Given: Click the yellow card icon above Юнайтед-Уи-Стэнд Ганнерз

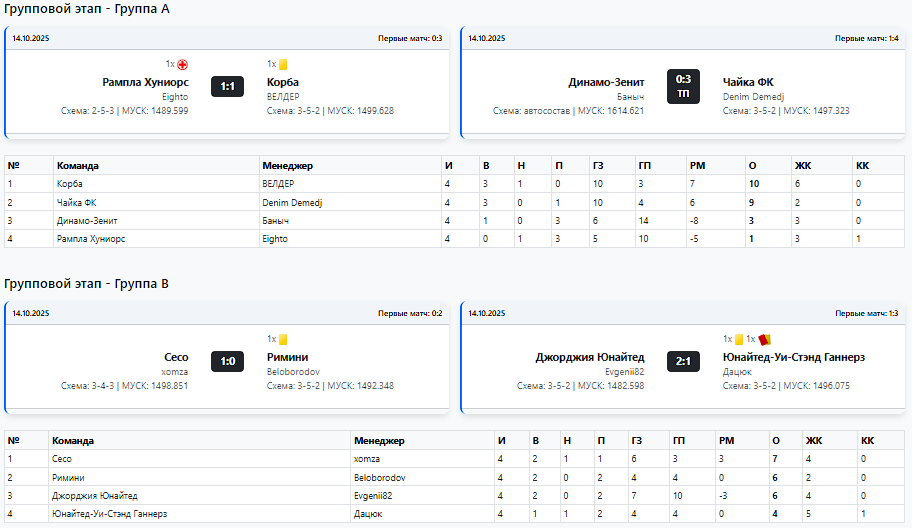Looking at the screenshot, I should coord(739,339).
